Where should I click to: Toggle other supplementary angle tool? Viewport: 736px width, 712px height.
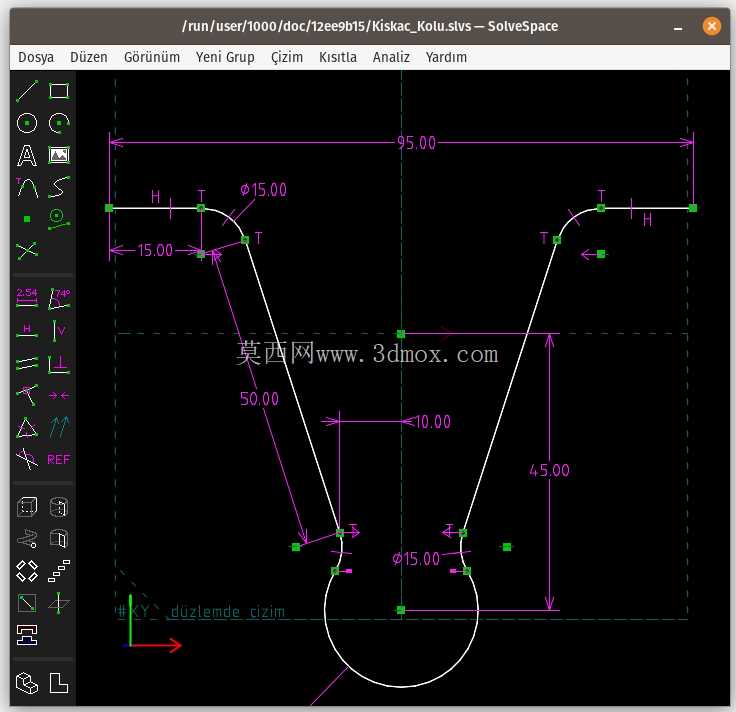click(27, 459)
